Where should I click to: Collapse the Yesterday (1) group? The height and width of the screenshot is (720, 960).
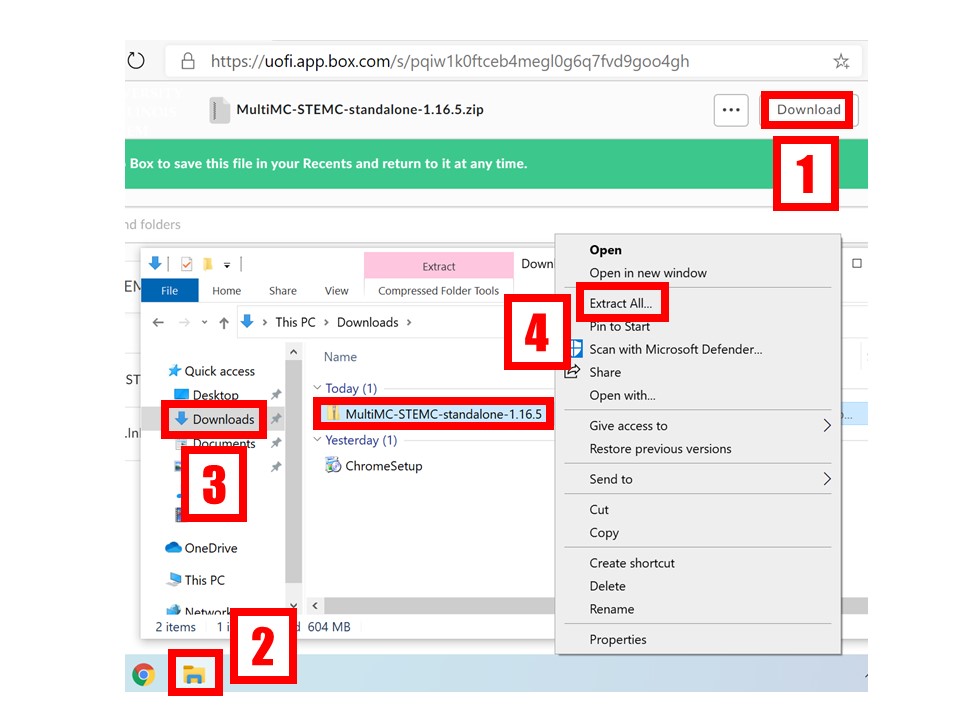317,440
